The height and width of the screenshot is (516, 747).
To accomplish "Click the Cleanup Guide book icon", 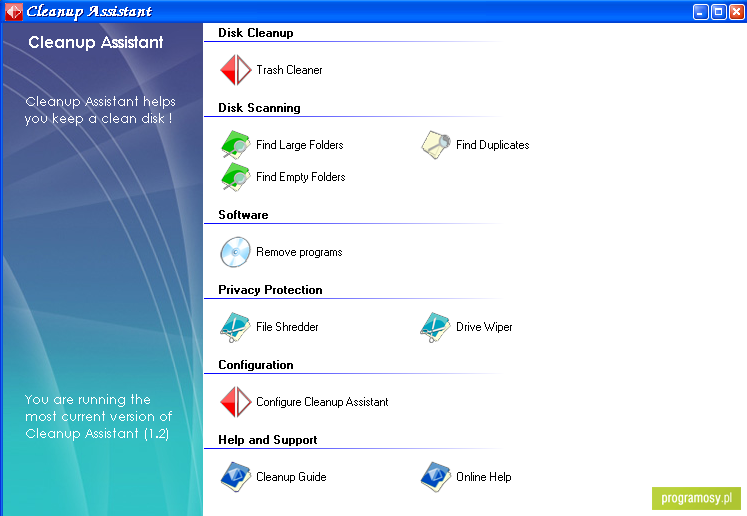I will 235,477.
